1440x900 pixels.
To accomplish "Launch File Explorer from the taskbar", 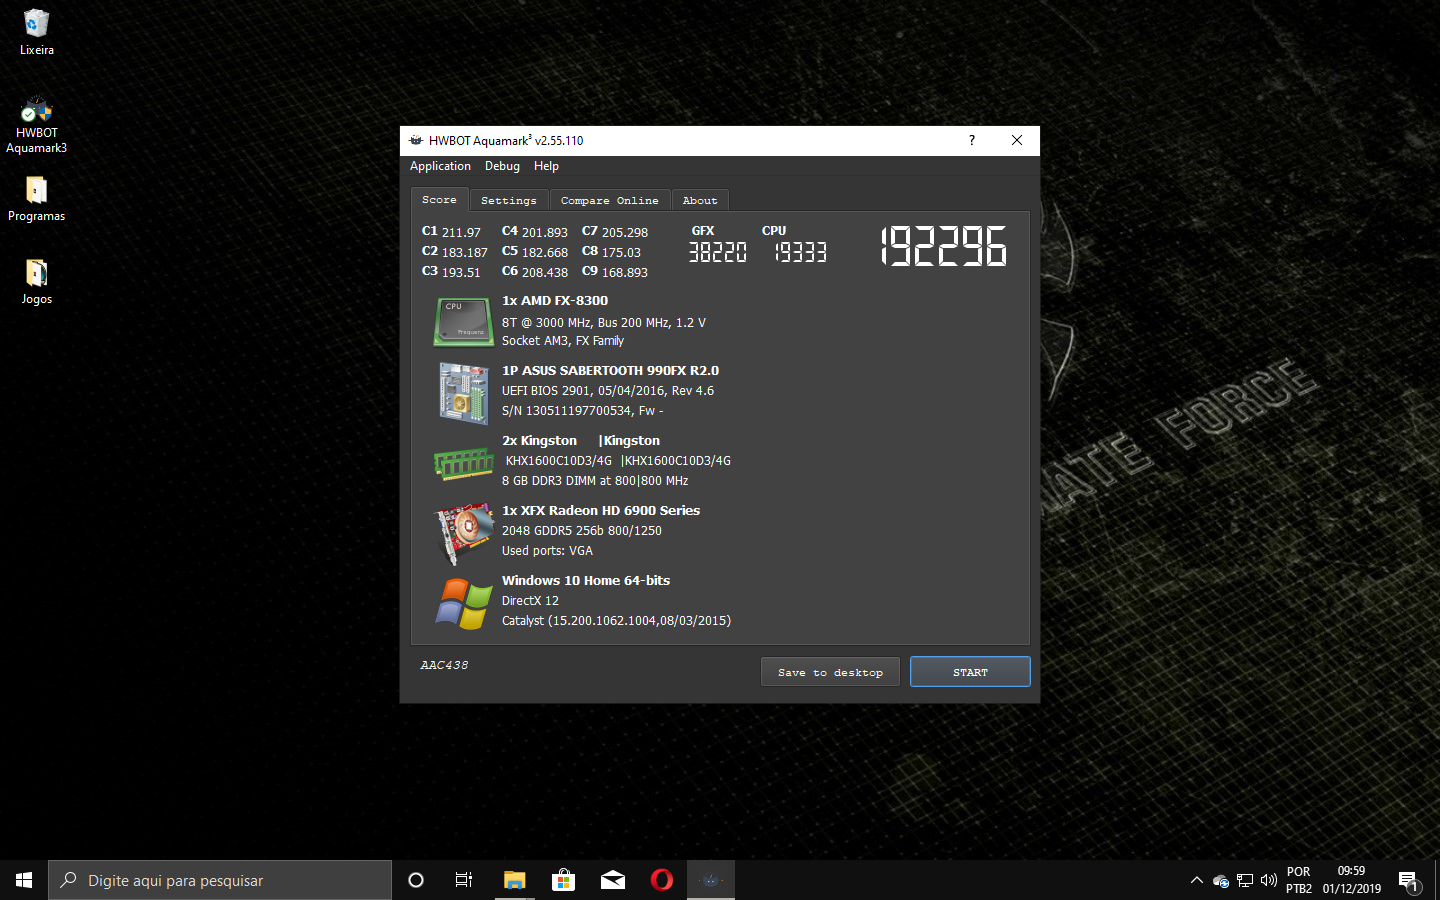I will click(514, 880).
